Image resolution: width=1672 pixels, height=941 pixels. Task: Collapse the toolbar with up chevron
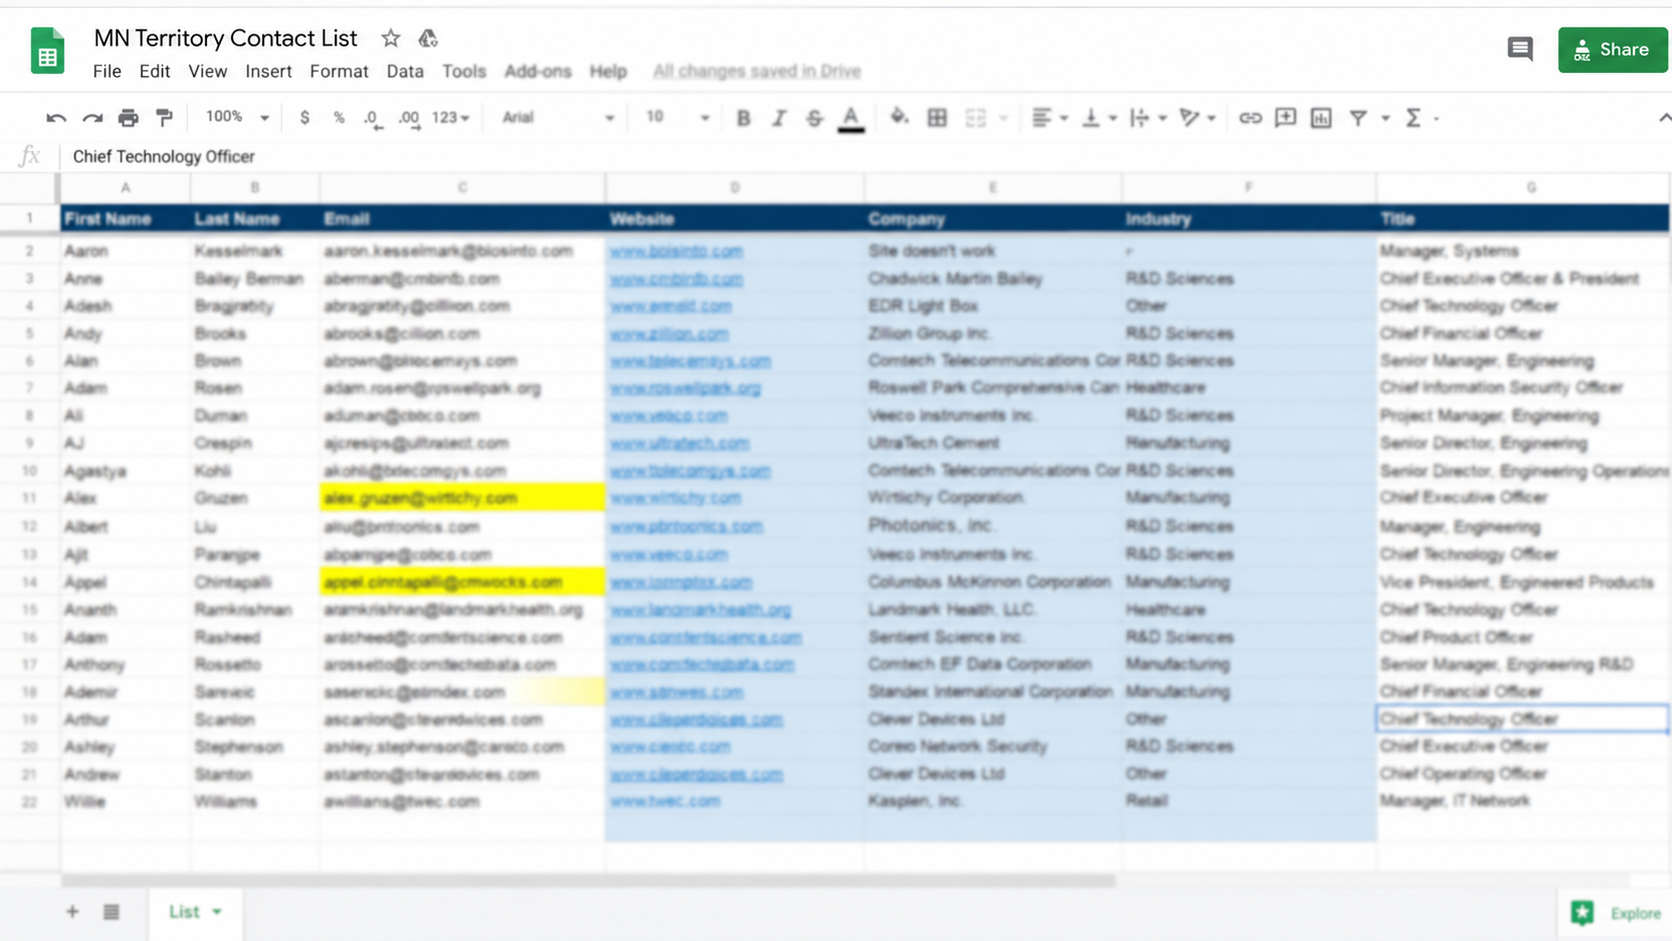1663,118
